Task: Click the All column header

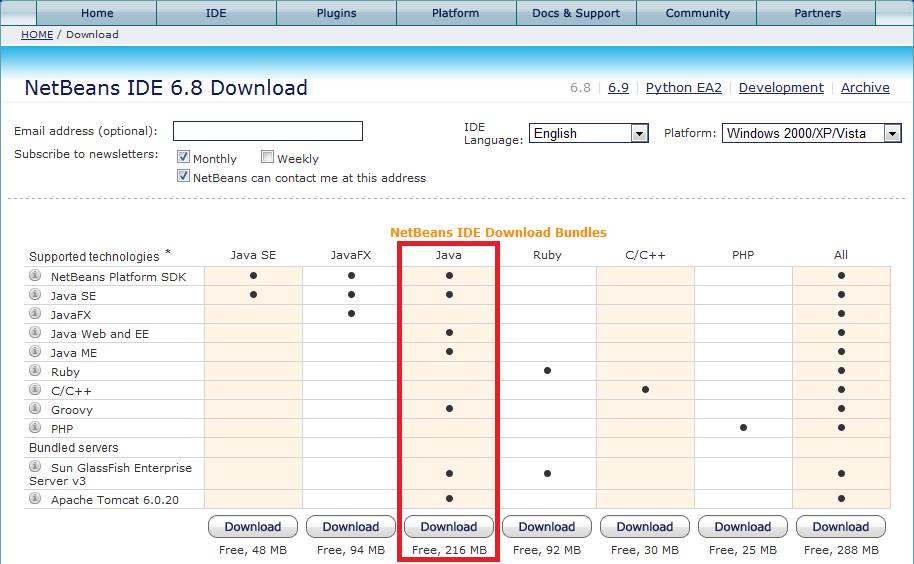Action: [x=841, y=255]
